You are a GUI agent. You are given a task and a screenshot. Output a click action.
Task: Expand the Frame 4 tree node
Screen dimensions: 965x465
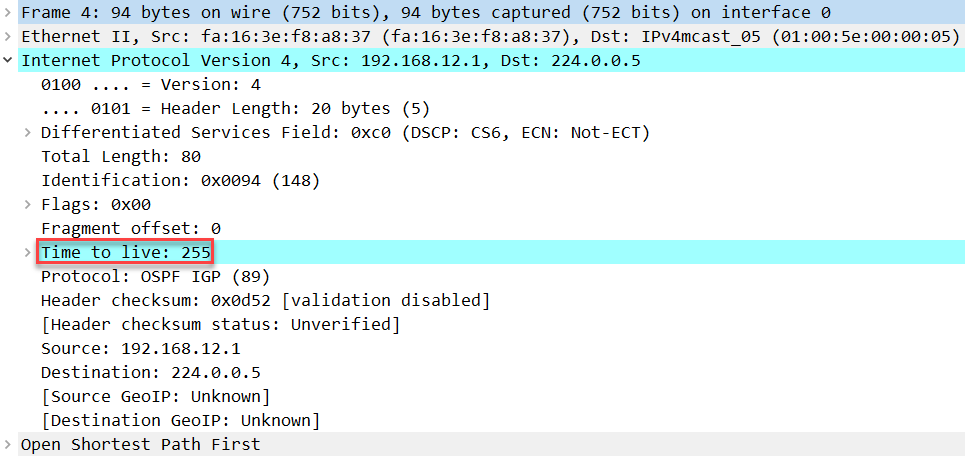coord(7,12)
